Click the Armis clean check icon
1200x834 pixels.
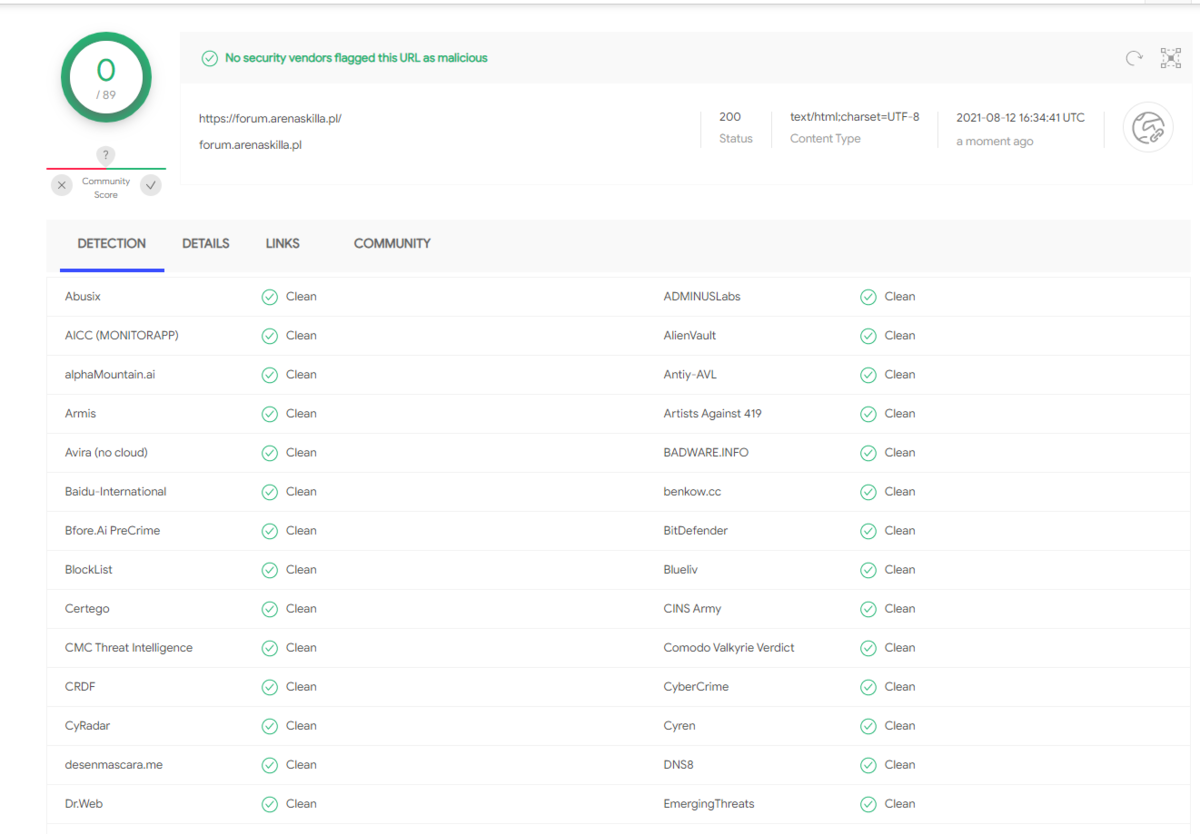(270, 414)
